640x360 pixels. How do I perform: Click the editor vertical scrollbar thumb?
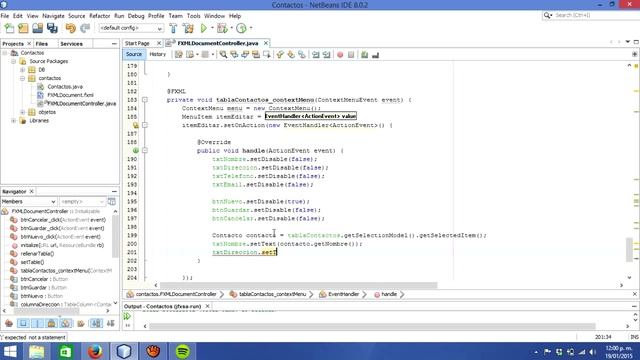629,249
